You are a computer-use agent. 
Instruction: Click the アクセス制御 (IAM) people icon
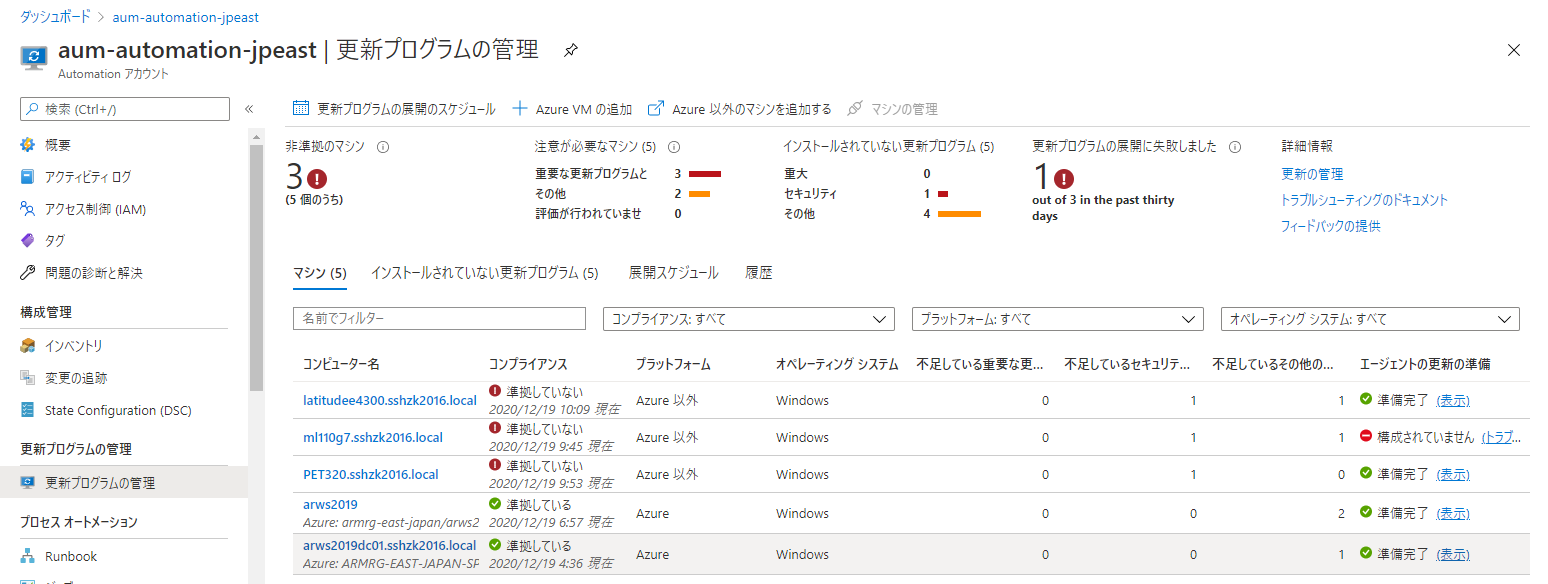click(x=28, y=209)
